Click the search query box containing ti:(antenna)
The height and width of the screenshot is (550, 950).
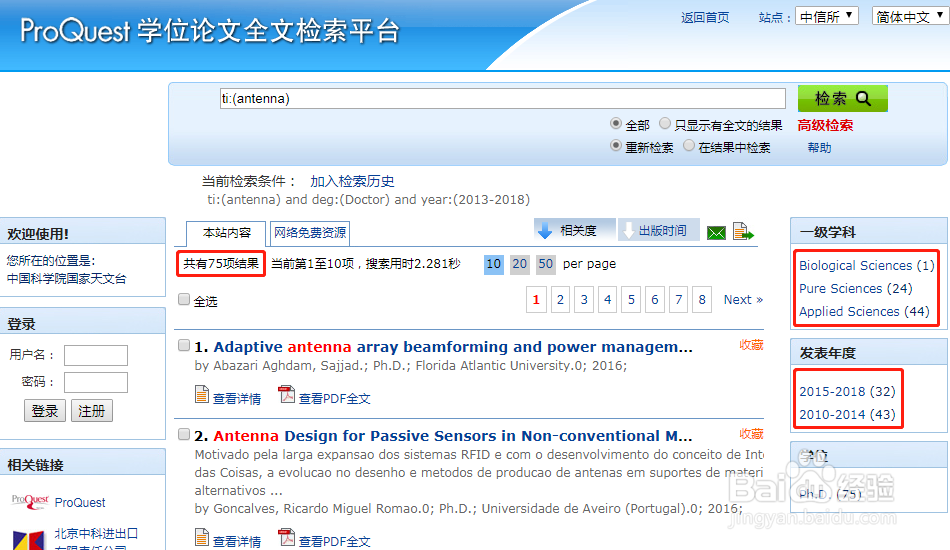click(x=502, y=98)
